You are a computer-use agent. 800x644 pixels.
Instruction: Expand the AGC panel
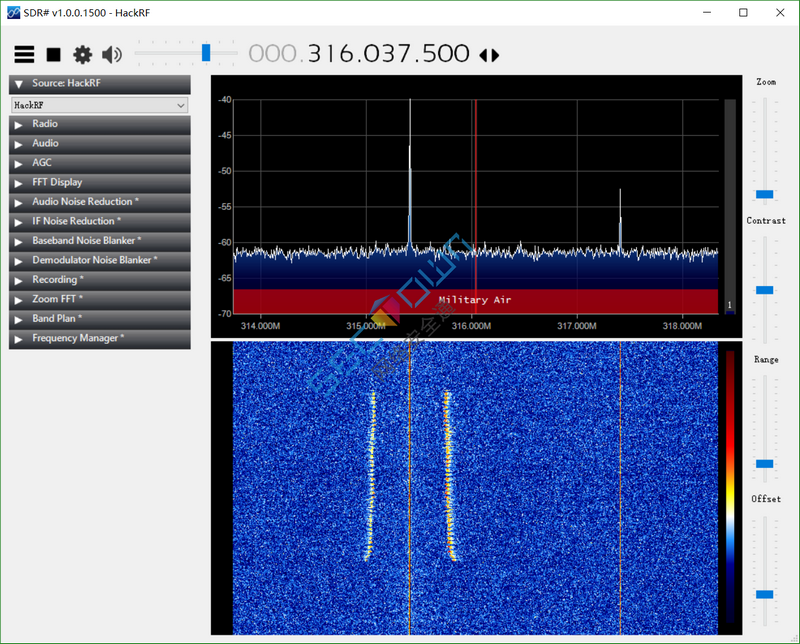coord(100,163)
